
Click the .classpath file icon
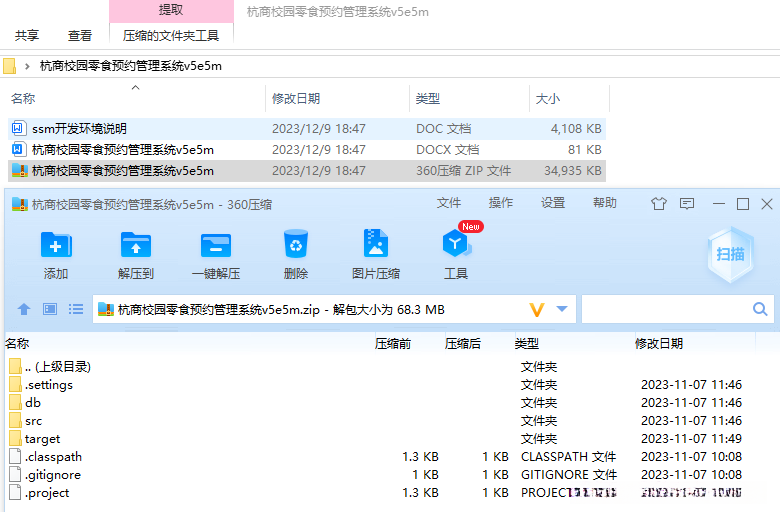(x=15, y=456)
